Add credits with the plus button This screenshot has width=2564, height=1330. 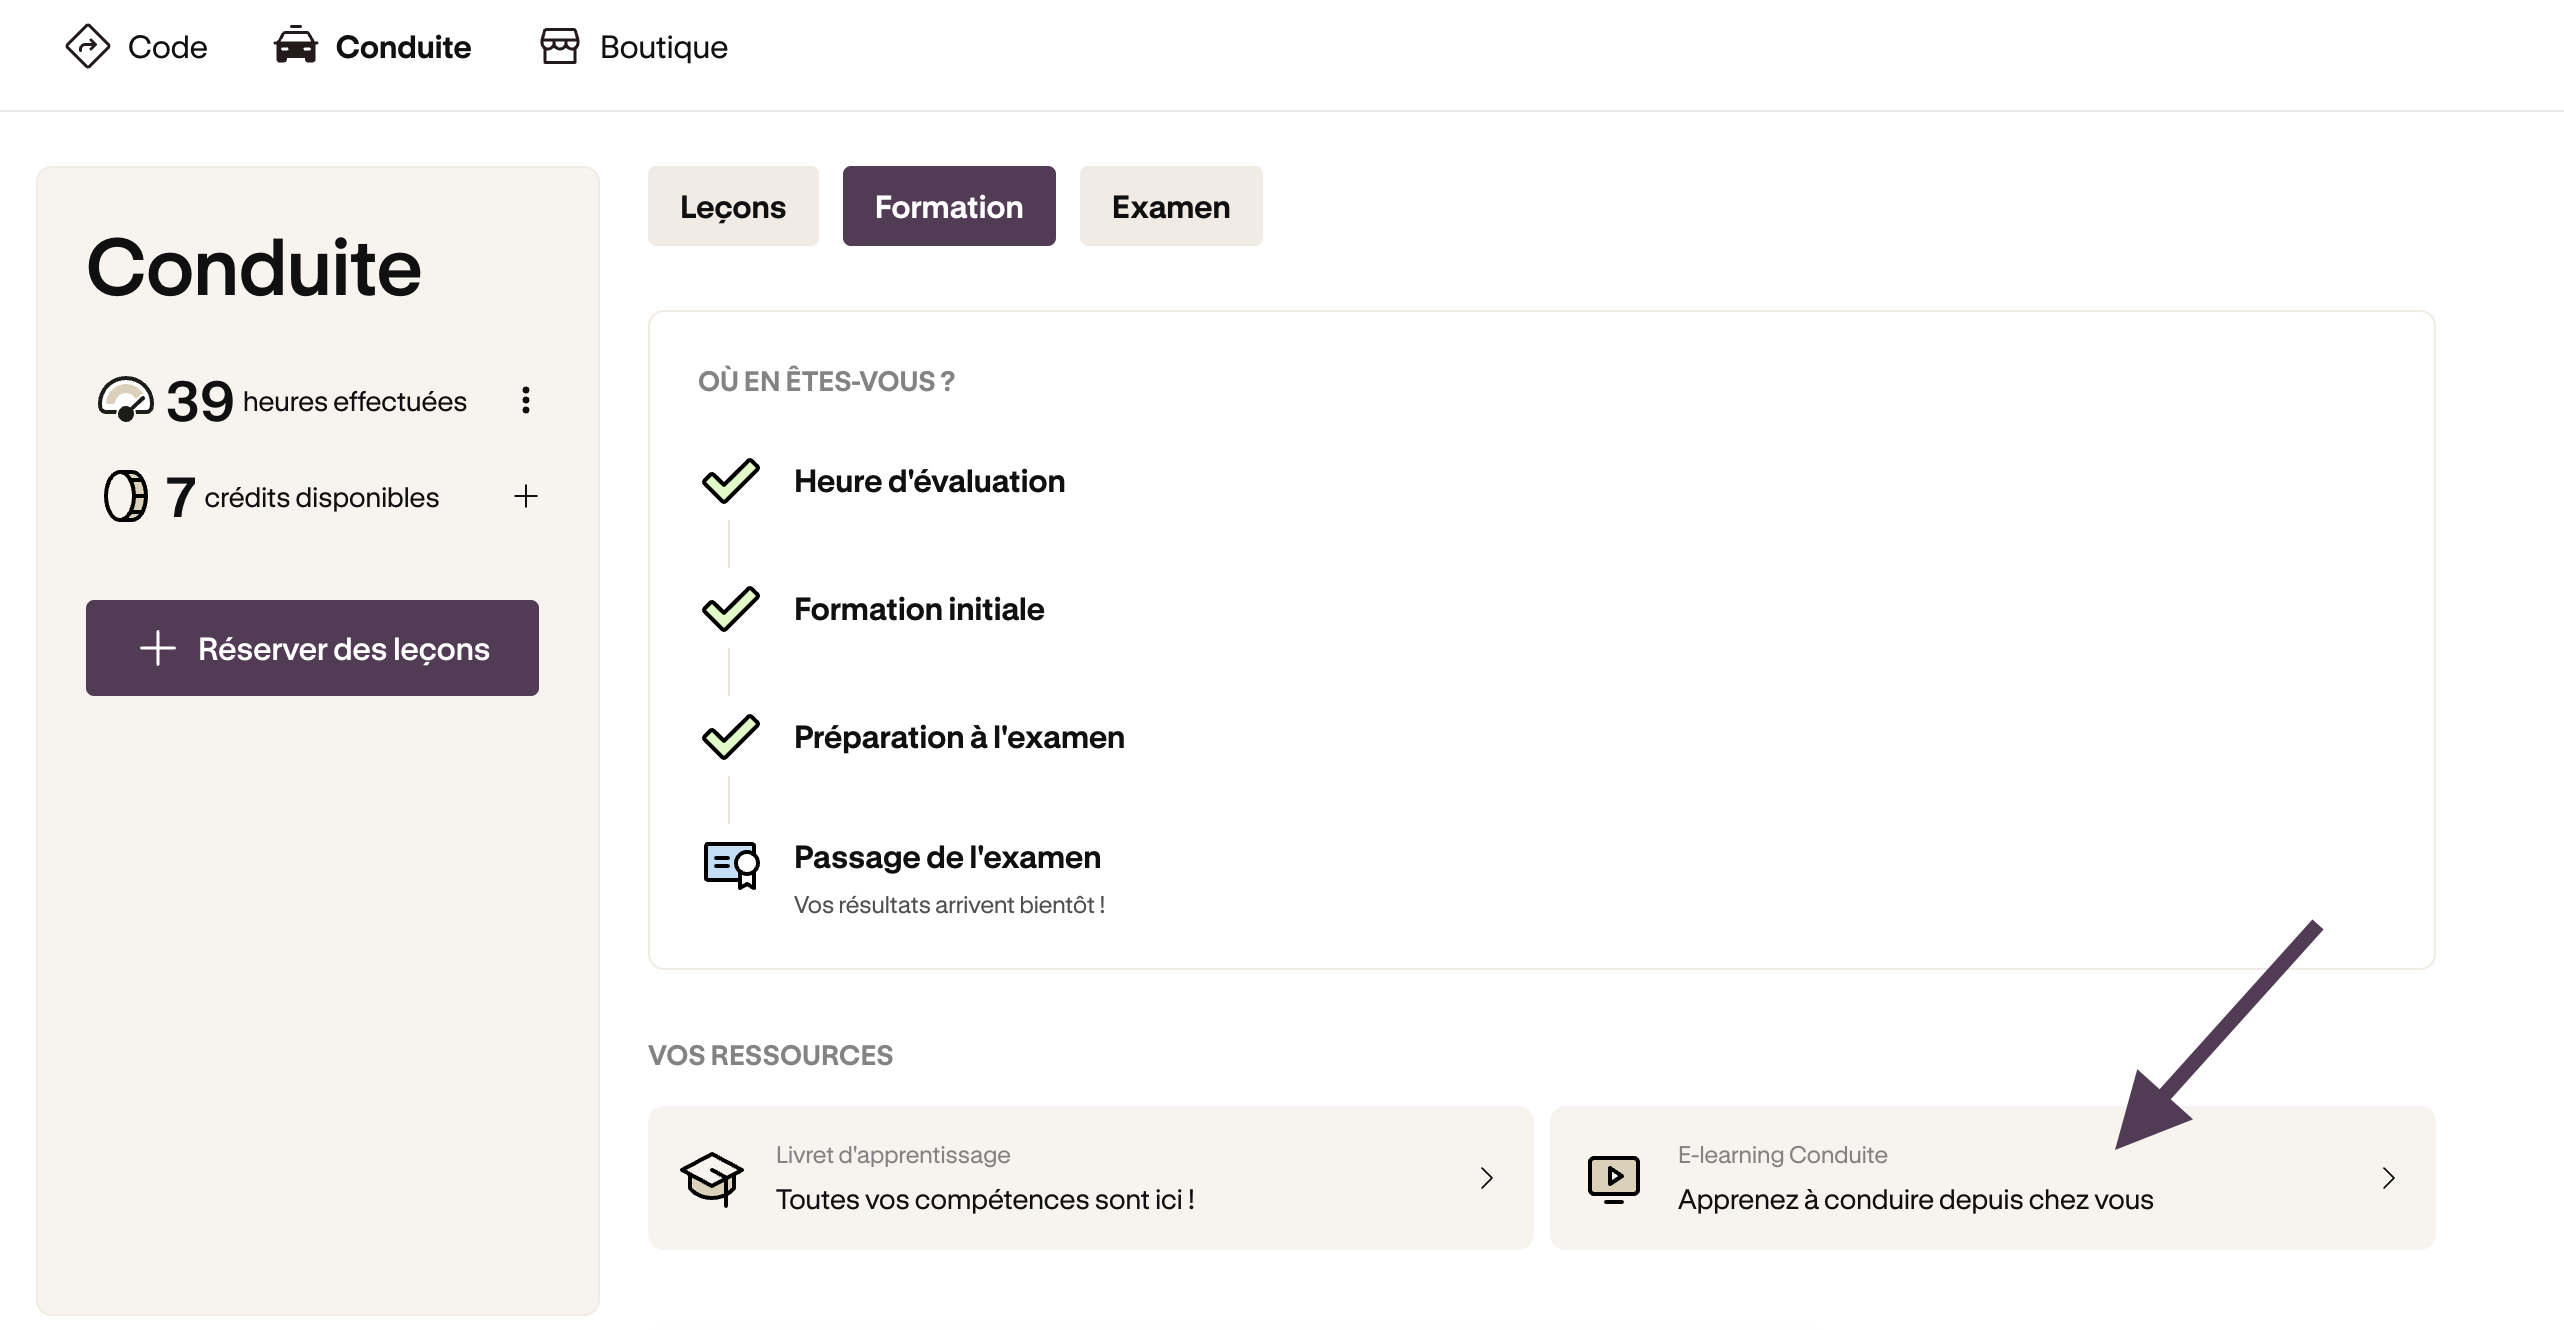click(x=526, y=496)
